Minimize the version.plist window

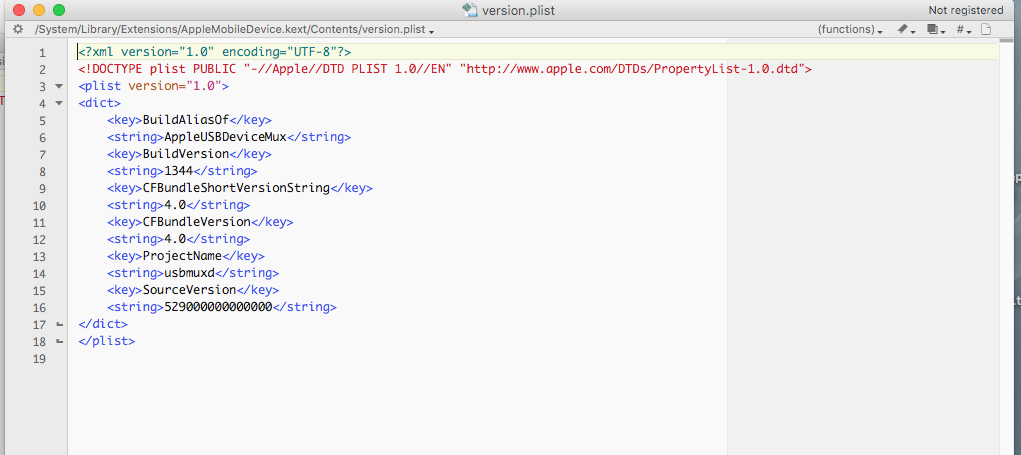pyautogui.click(x=39, y=10)
